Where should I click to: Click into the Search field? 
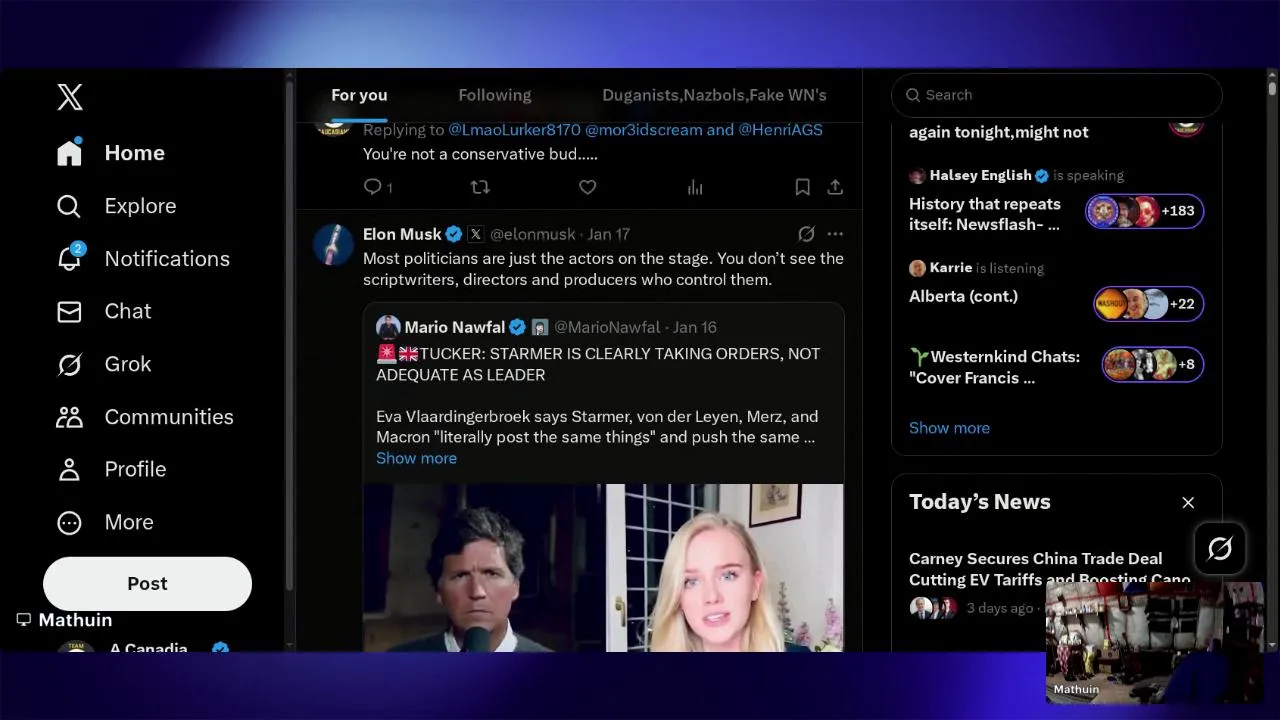click(1056, 95)
